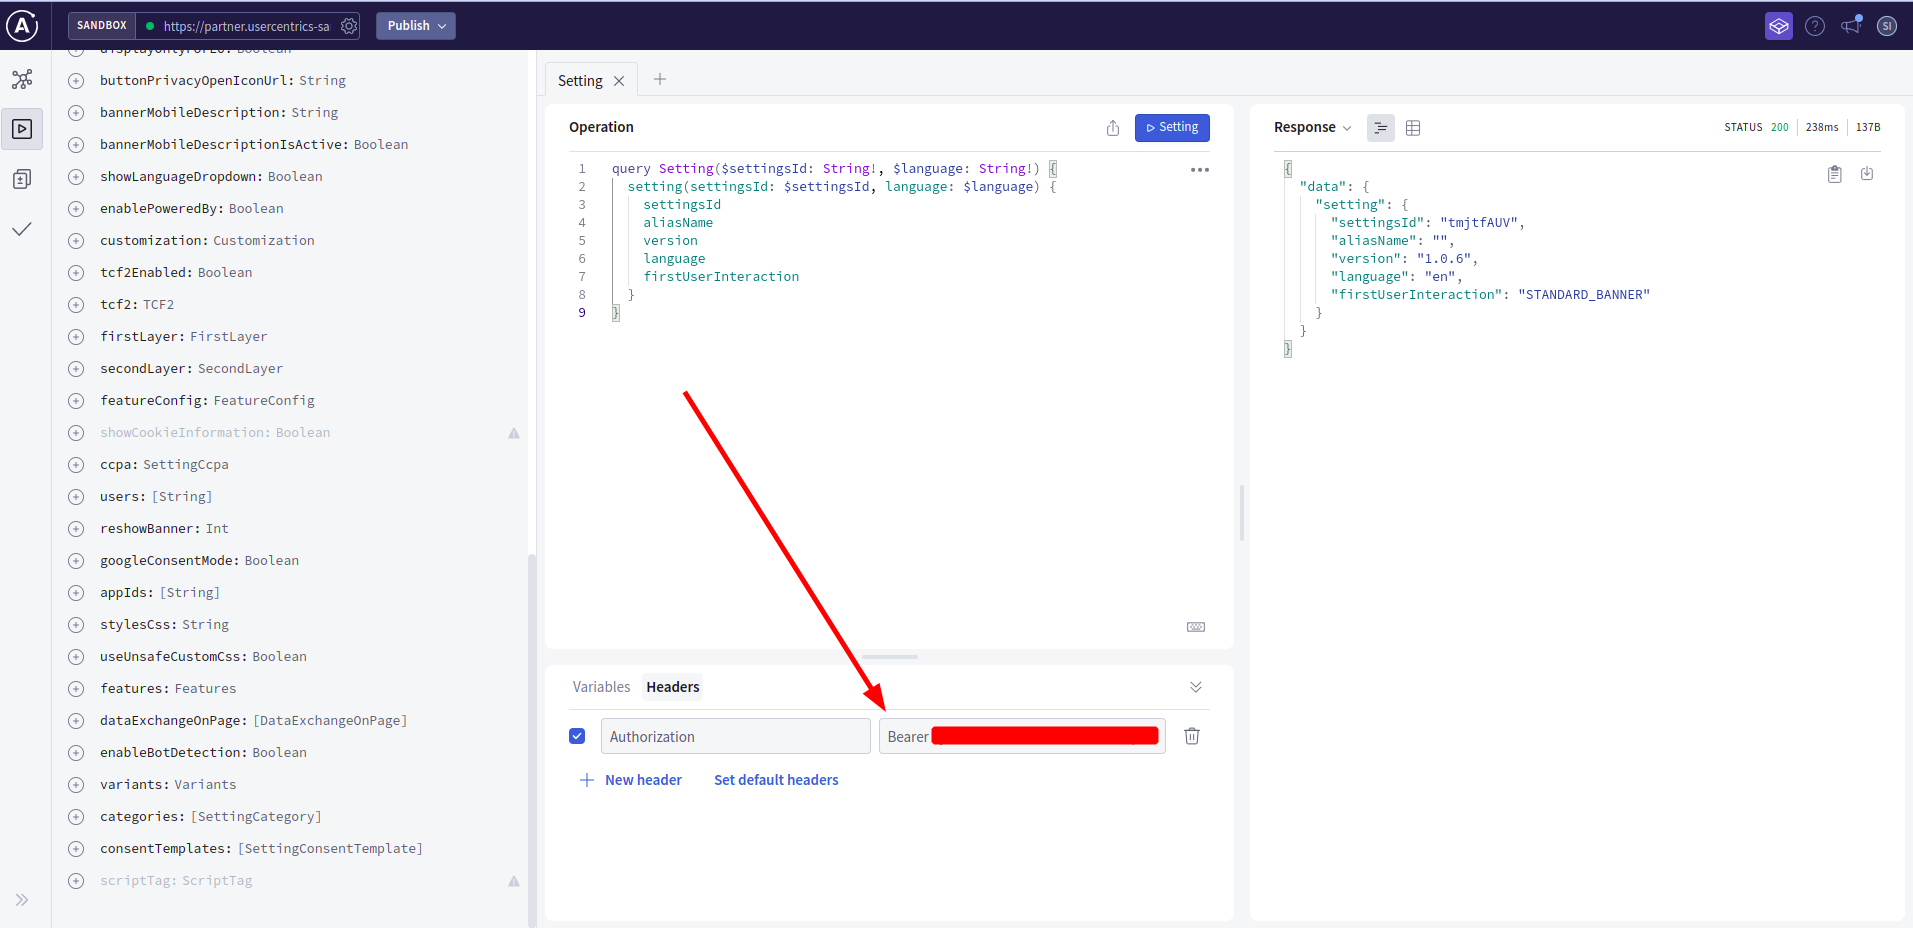The height and width of the screenshot is (928, 1913).
Task: Switch response to table view icon
Action: pos(1413,128)
